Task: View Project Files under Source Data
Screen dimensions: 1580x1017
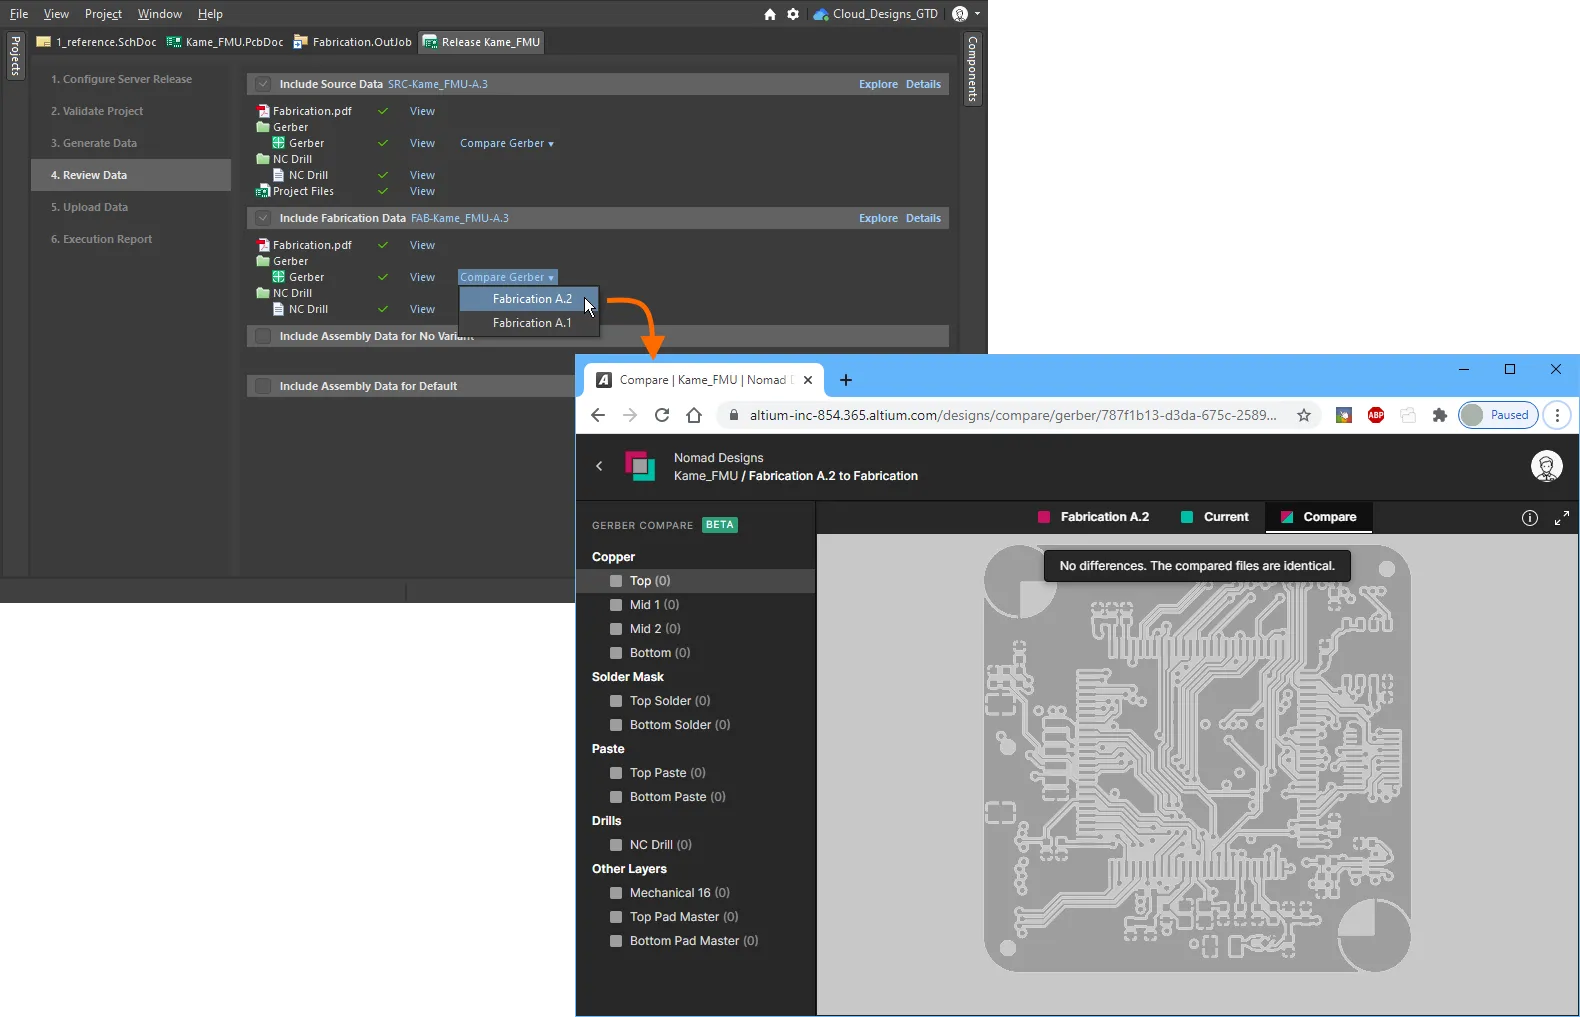Action: (422, 191)
